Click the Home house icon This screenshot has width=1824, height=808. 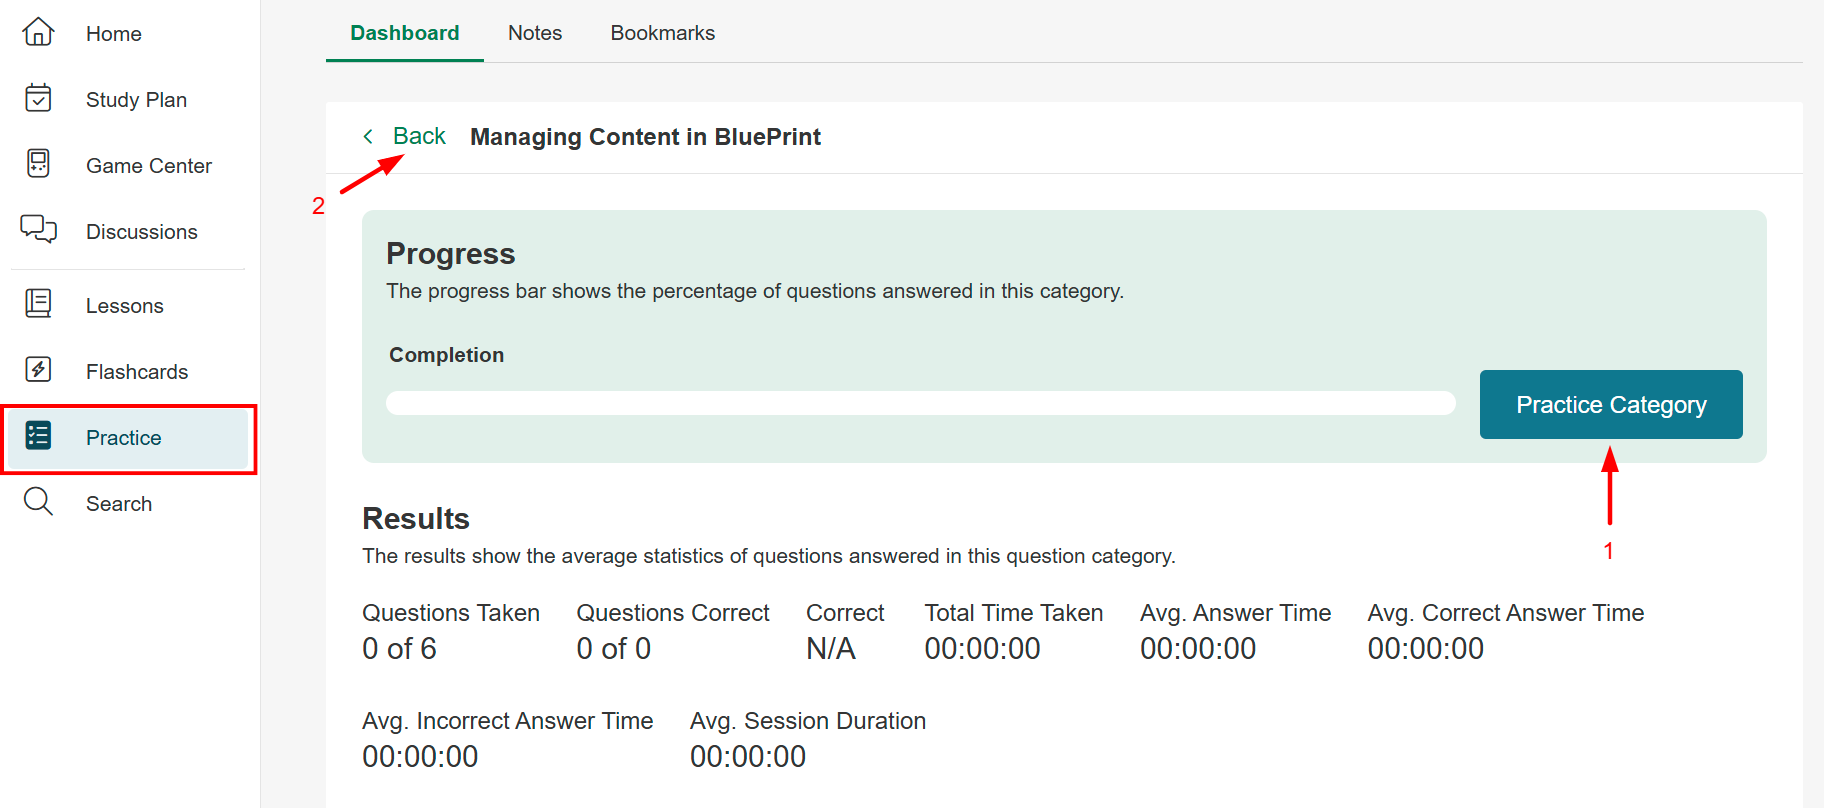[38, 32]
